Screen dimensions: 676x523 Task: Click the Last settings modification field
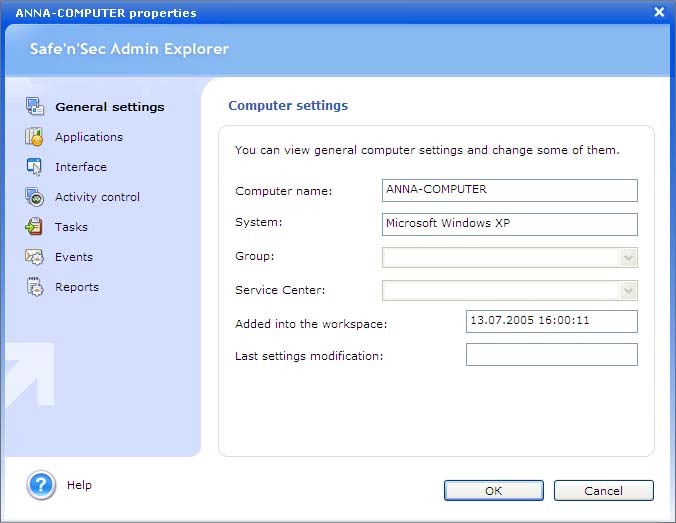tap(552, 354)
